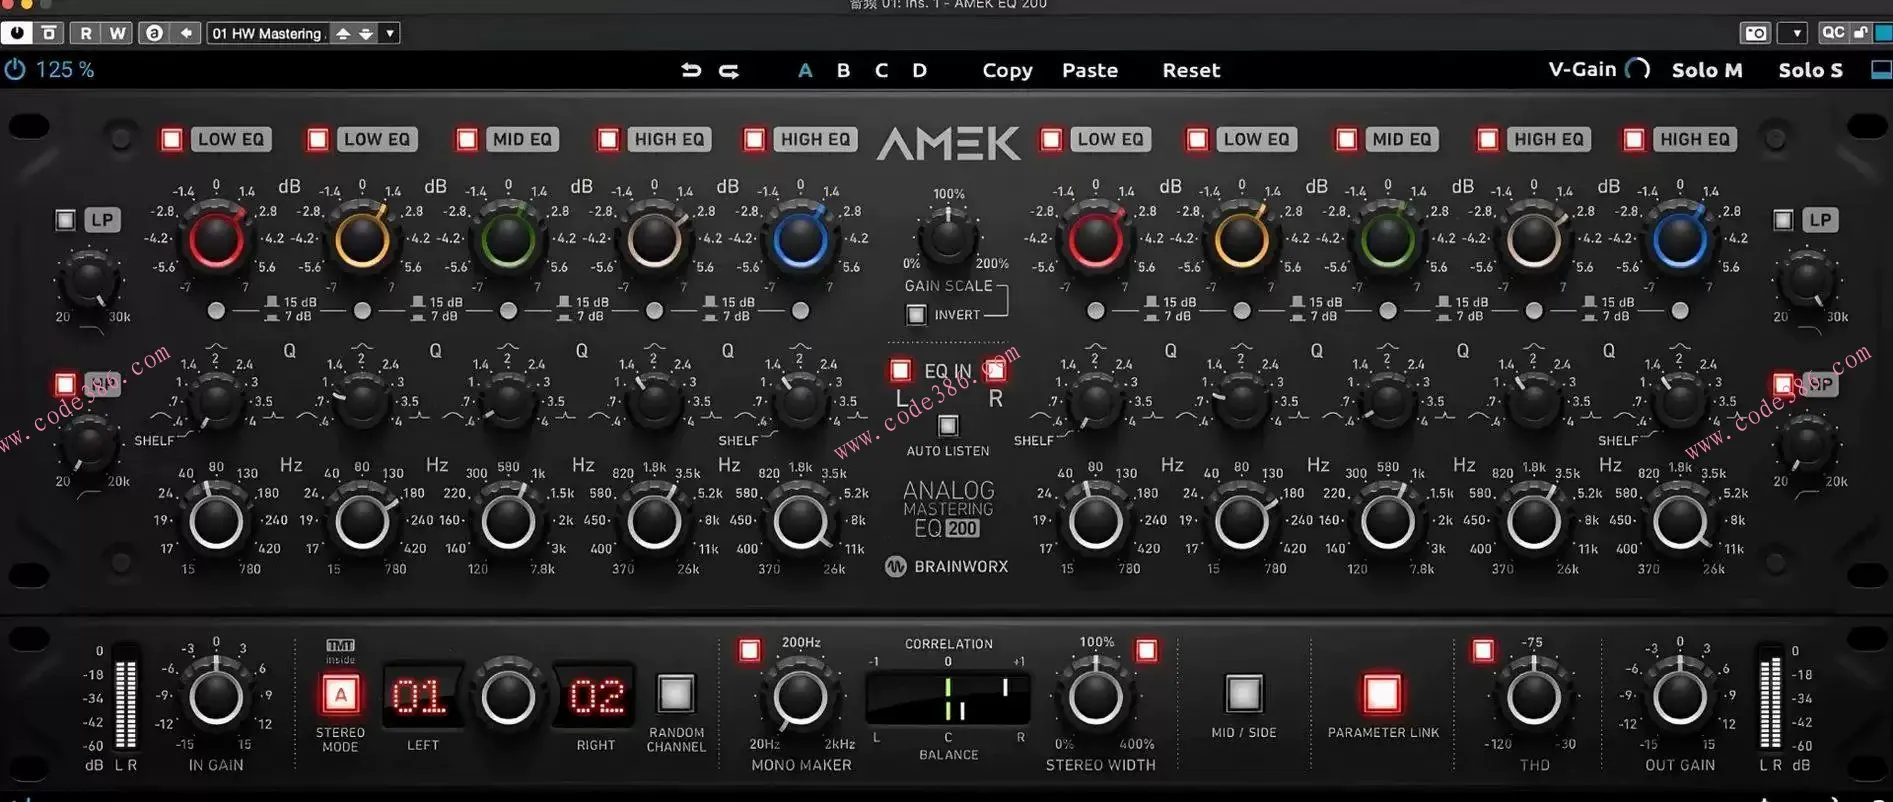
Task: Click the TMT channel selector knob
Action: tap(508, 697)
